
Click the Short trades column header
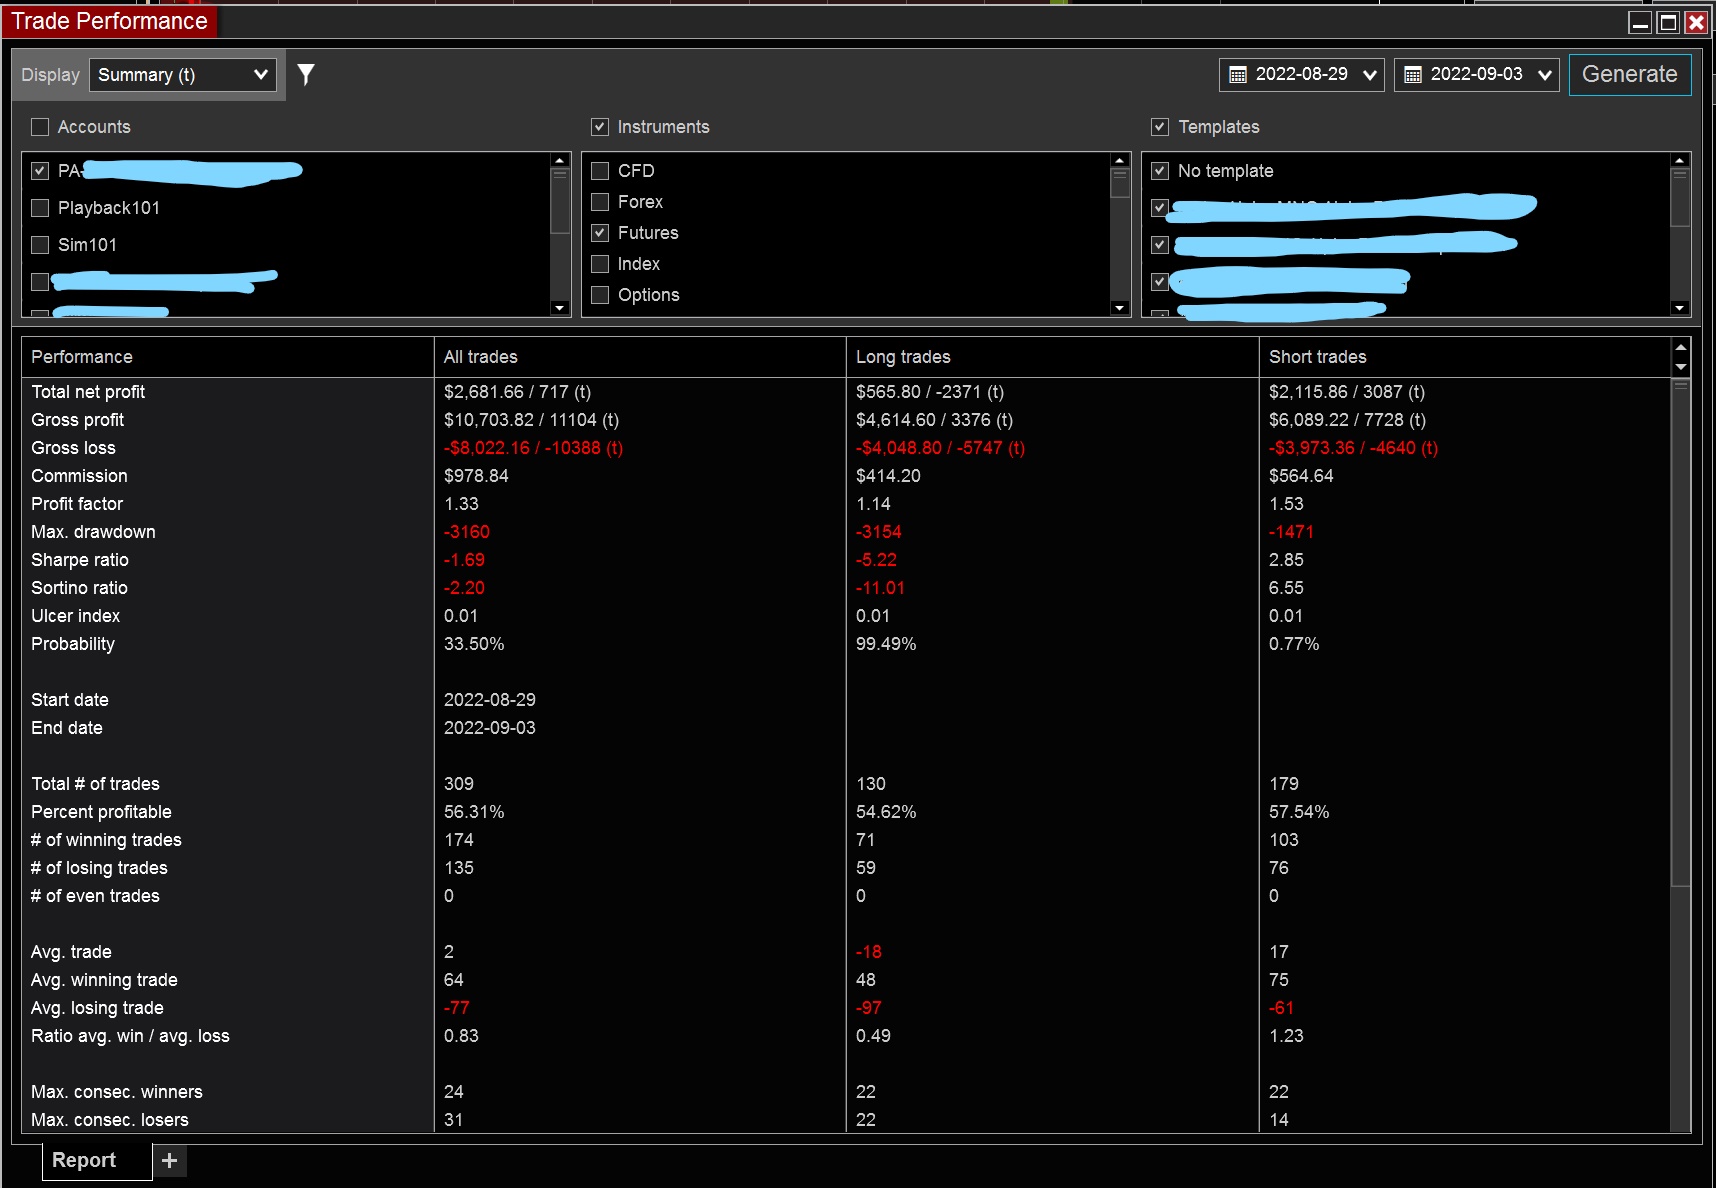tap(1465, 357)
